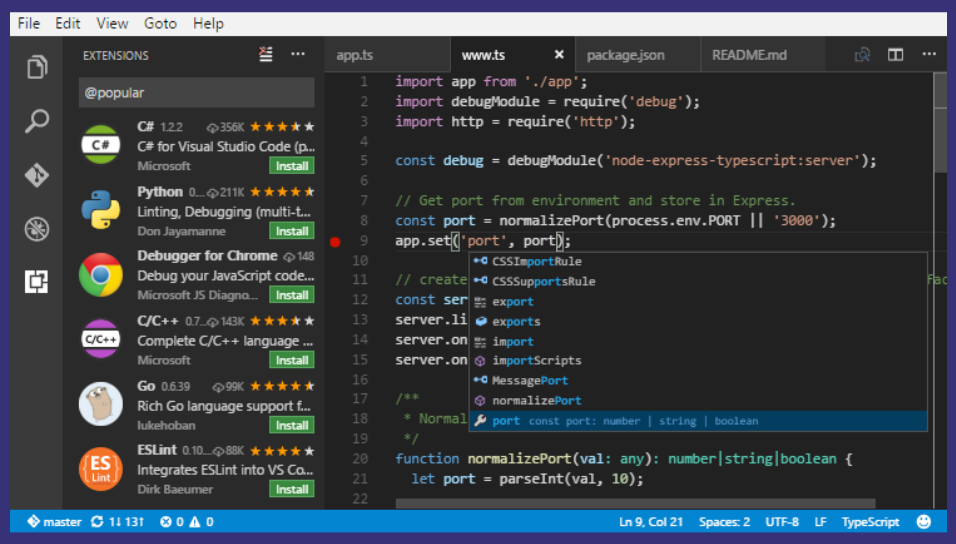Click the master branch indicator
The height and width of the screenshot is (544, 956).
pyautogui.click(x=54, y=521)
